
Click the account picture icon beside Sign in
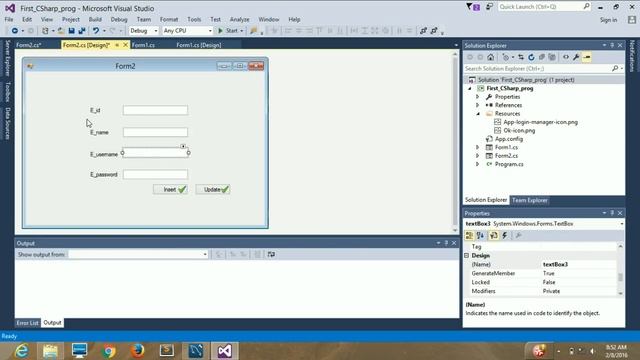pyautogui.click(x=632, y=20)
